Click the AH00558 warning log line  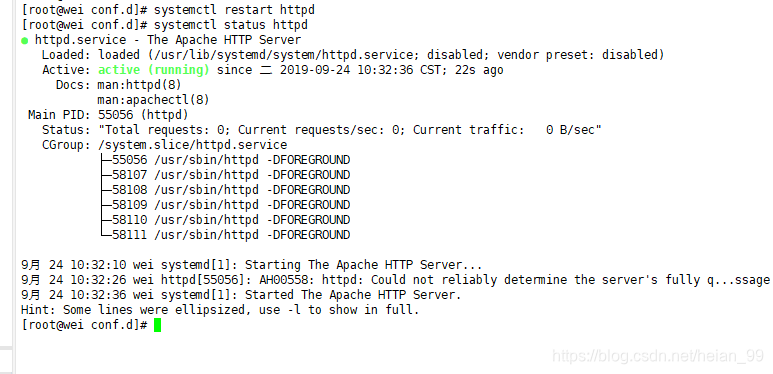coord(395,280)
